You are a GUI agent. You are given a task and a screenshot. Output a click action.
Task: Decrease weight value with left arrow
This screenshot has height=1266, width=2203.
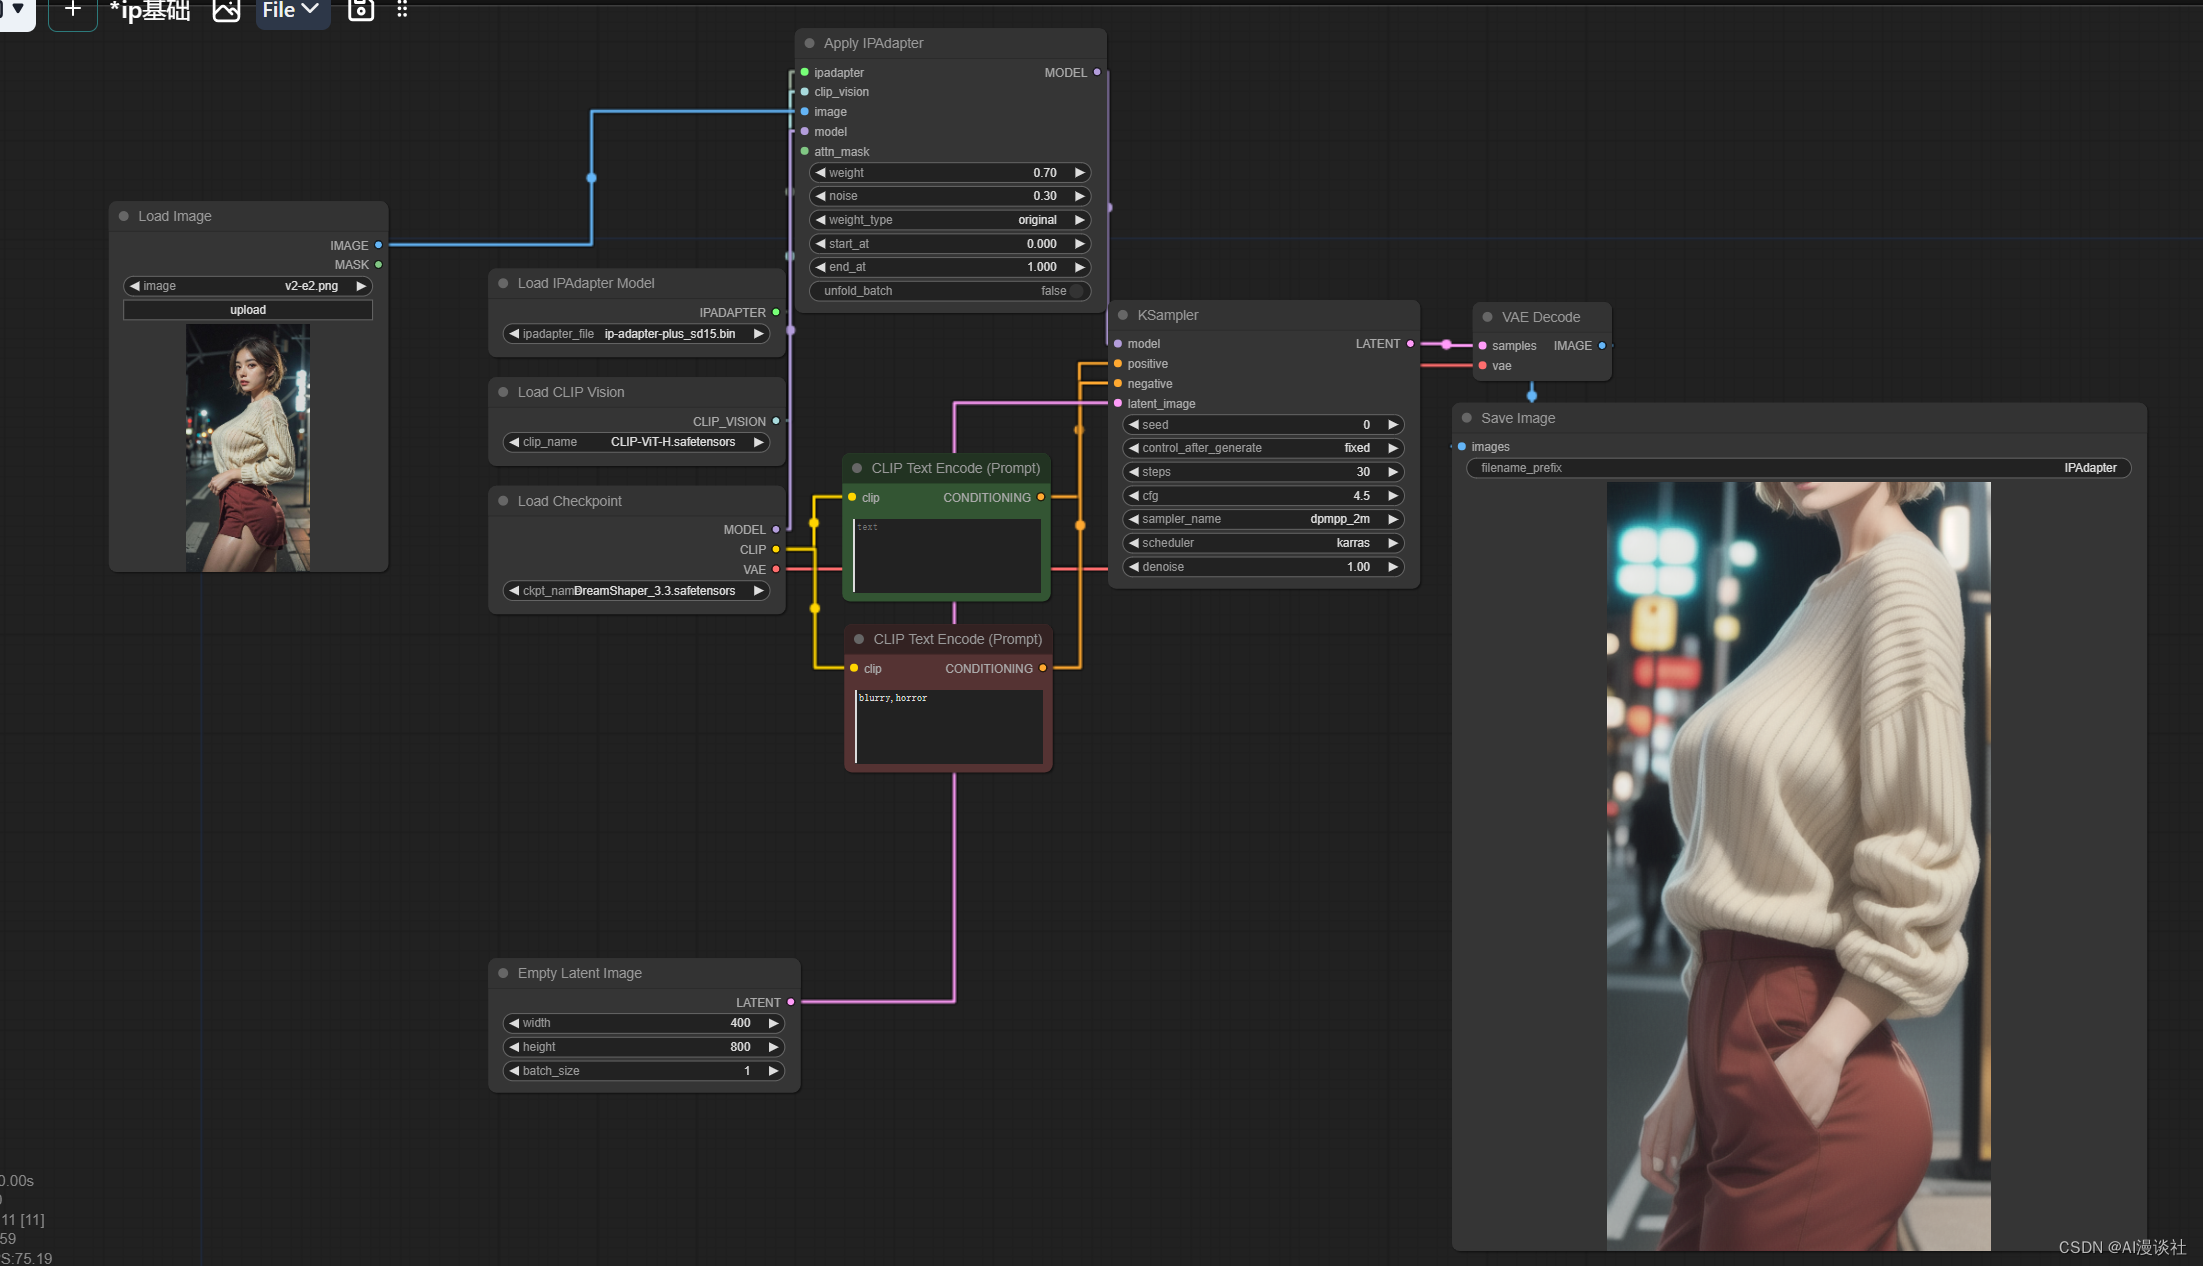820,173
